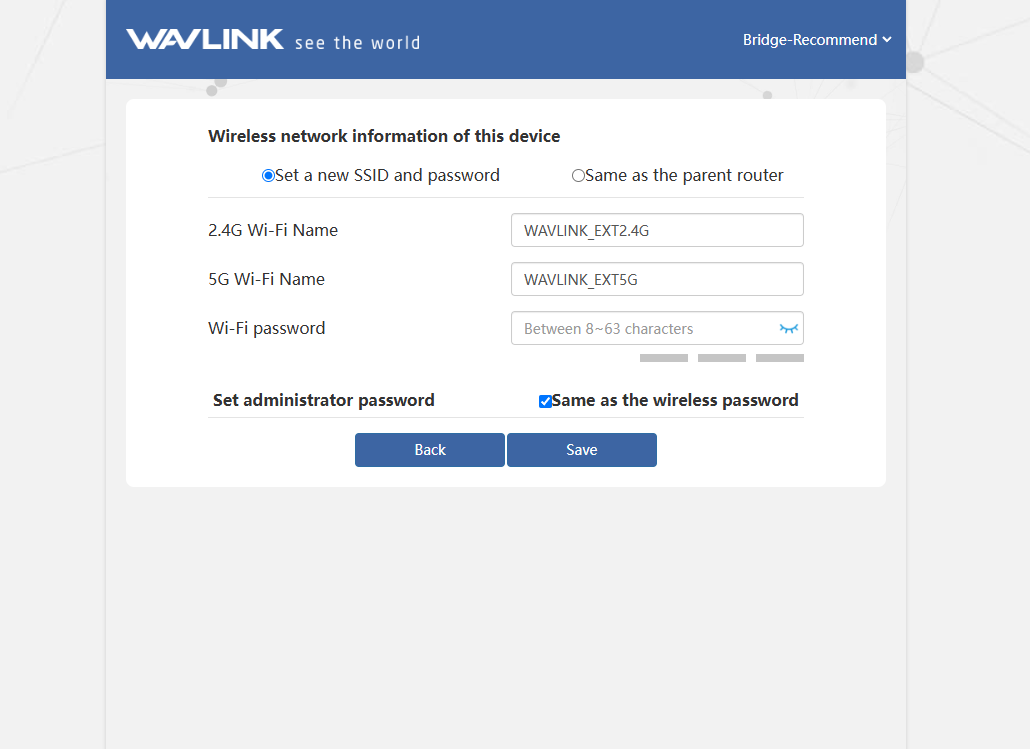Image resolution: width=1030 pixels, height=749 pixels.
Task: Focus the 5G Wi-Fi Name text box
Action: click(656, 279)
